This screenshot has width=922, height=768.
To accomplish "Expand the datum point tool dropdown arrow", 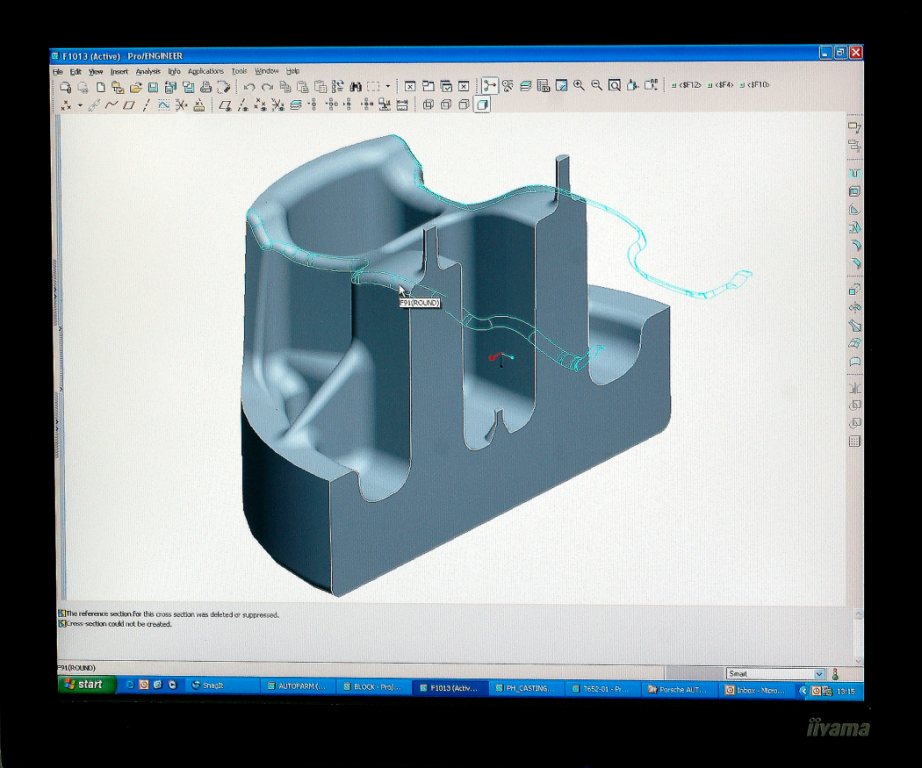I will tap(79, 105).
